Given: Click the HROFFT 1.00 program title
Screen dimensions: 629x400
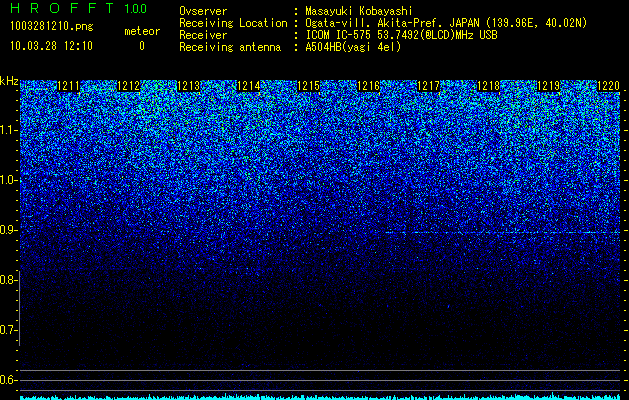Looking at the screenshot, I should click(78, 8).
